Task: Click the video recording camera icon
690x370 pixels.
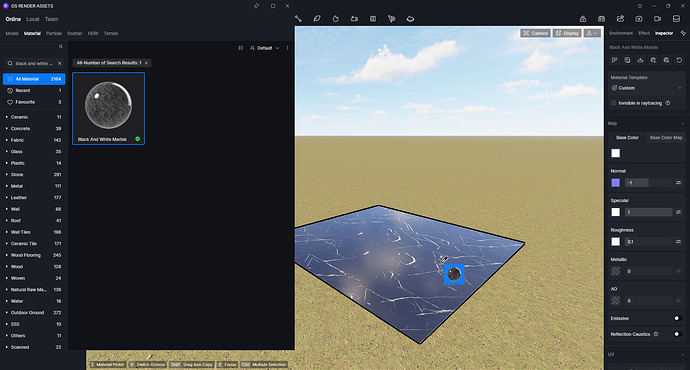Action: (x=657, y=19)
